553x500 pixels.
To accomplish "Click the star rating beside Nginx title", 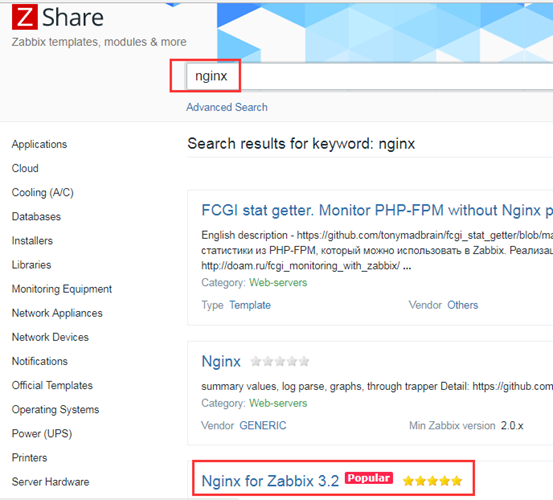I will click(280, 361).
